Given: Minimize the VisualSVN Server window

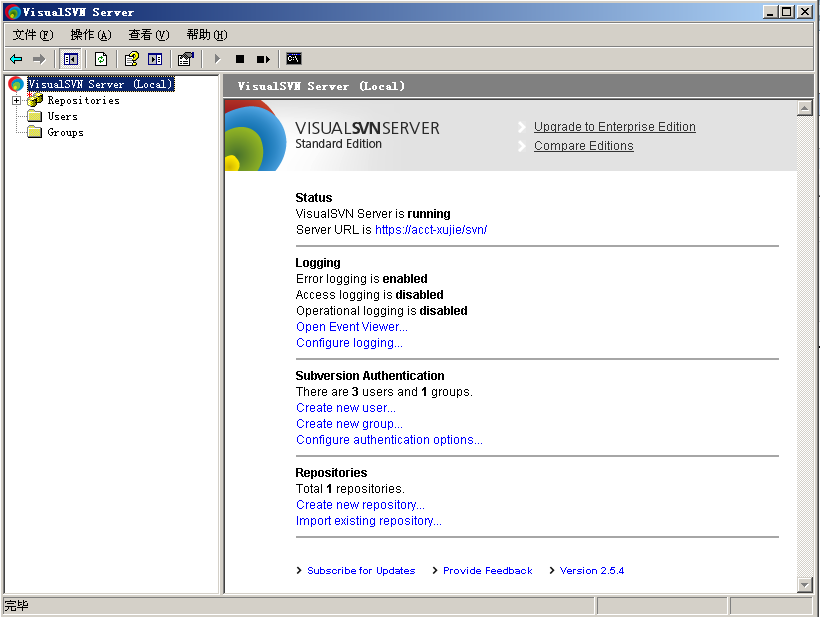Looking at the screenshot, I should pos(770,12).
